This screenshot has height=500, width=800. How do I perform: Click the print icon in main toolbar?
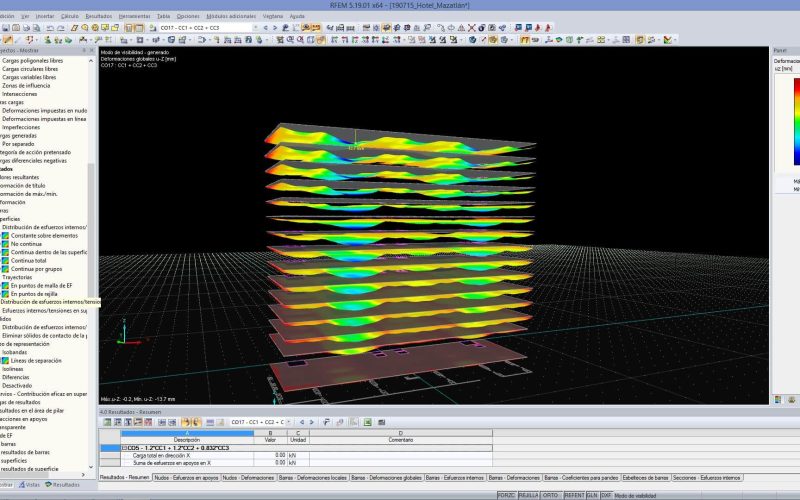[26, 28]
